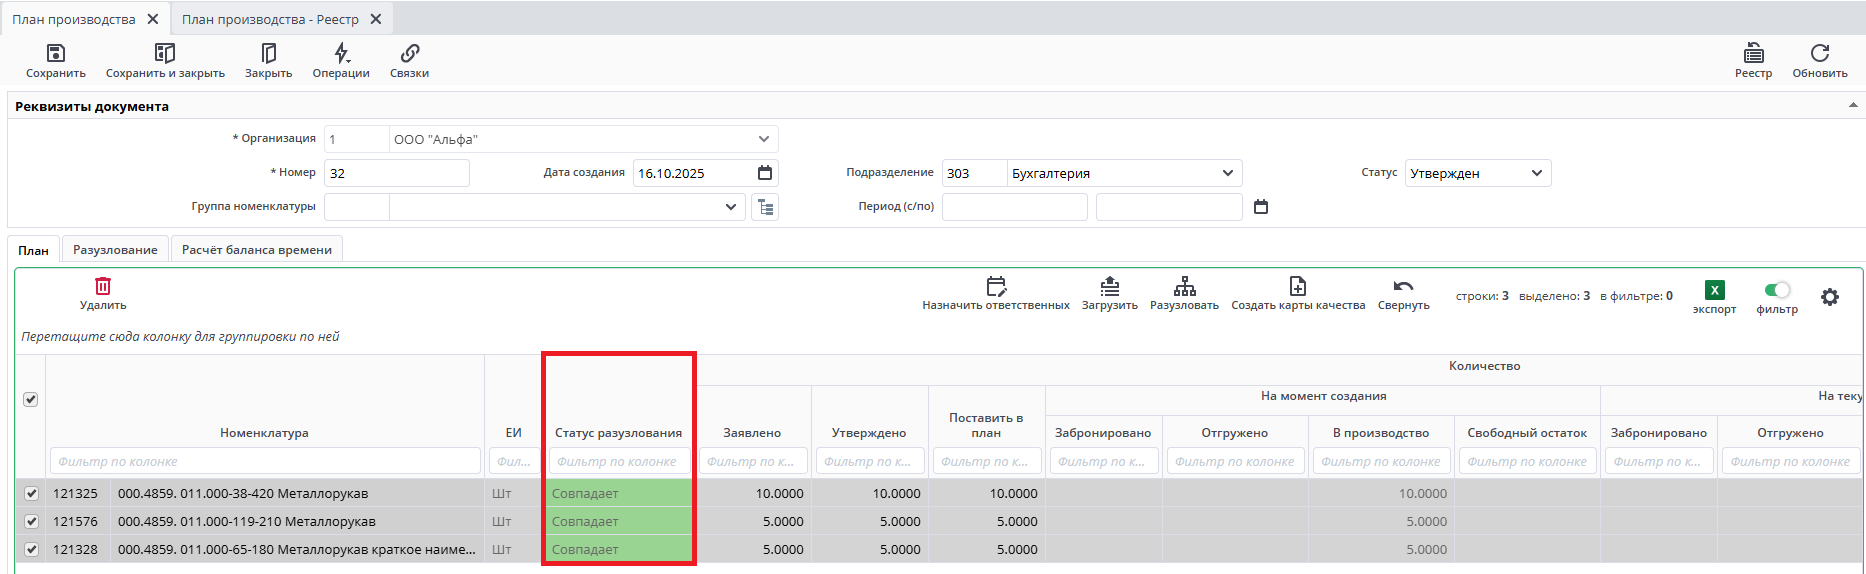Uncheck the row checkbox for item 121576
This screenshot has height=574, width=1866.
[31, 521]
